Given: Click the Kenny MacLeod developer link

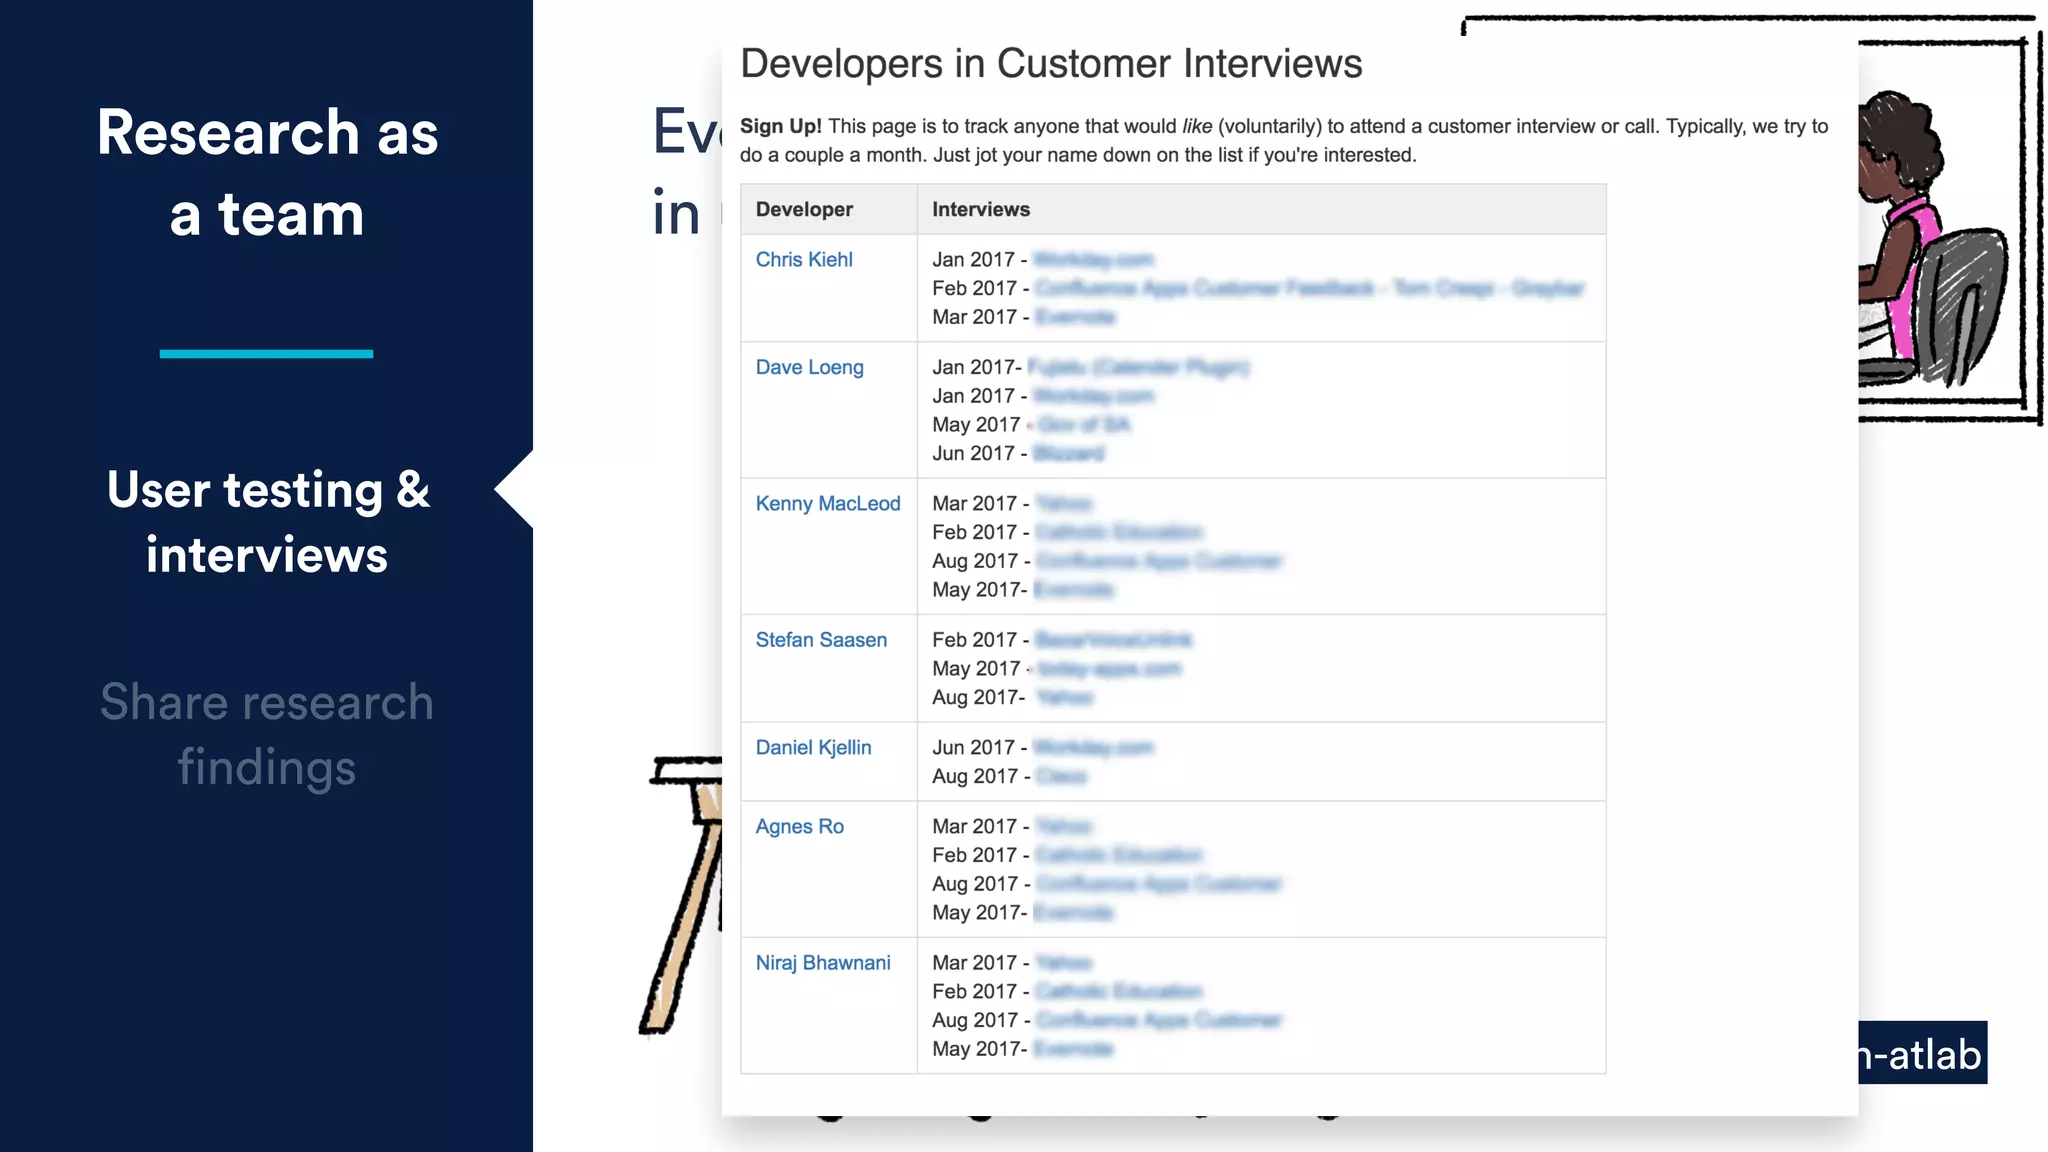Looking at the screenshot, I should (828, 504).
